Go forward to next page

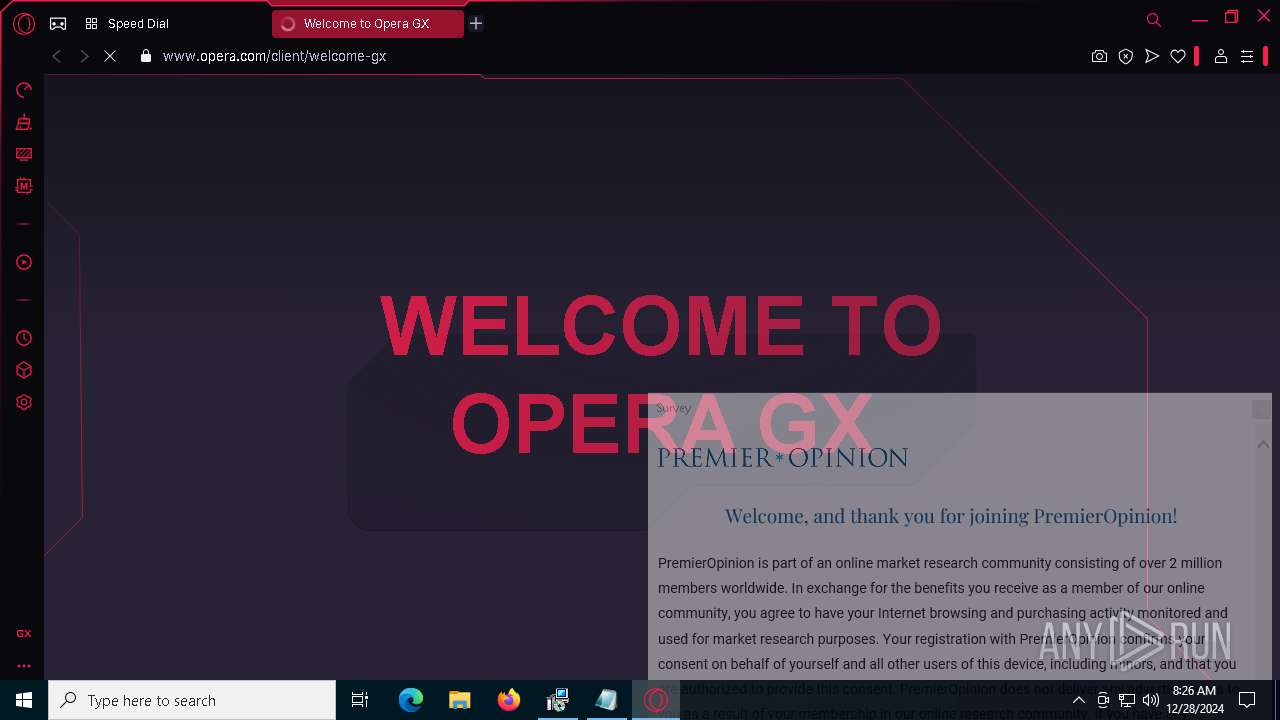coord(84,57)
